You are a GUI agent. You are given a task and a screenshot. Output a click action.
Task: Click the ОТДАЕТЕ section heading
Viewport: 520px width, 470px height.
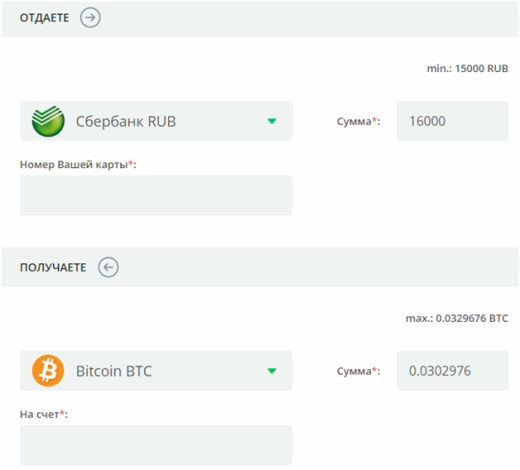[x=44, y=18]
